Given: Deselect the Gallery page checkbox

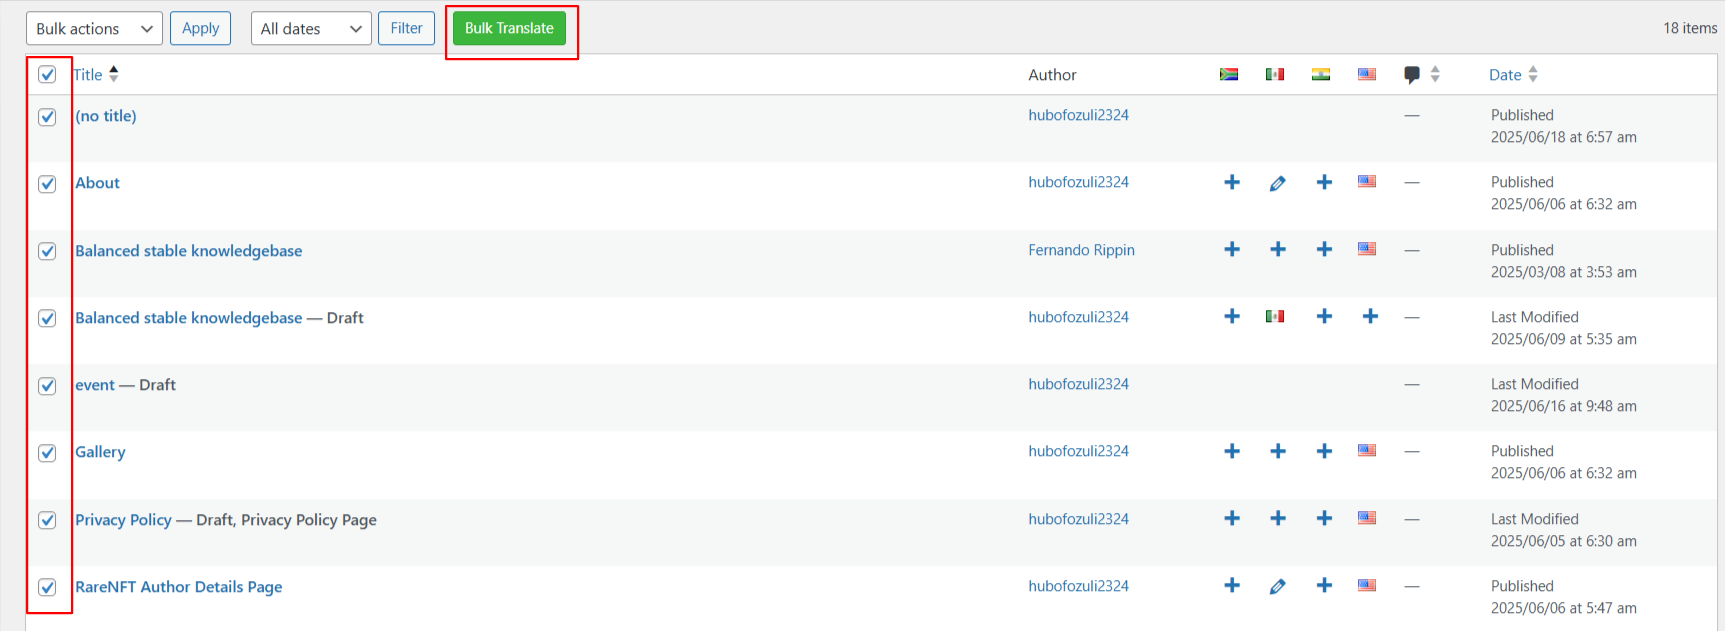Looking at the screenshot, I should [x=47, y=453].
